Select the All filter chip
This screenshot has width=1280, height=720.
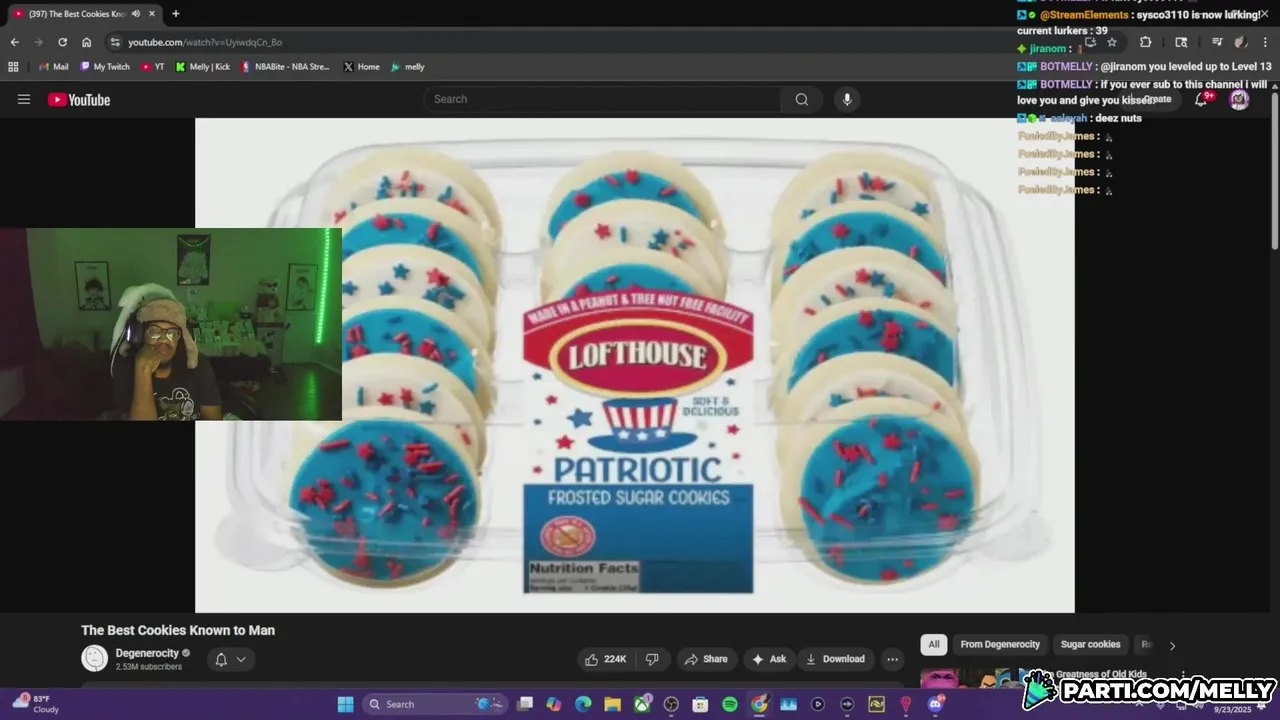933,644
